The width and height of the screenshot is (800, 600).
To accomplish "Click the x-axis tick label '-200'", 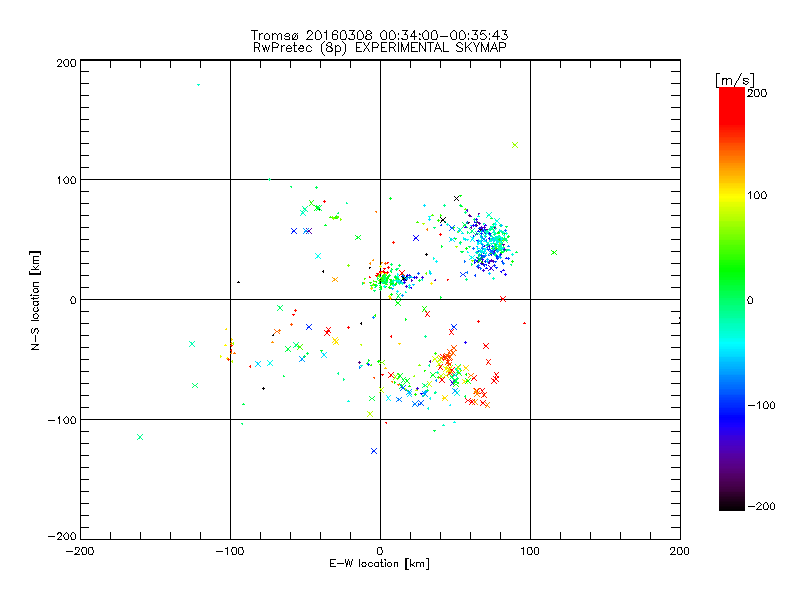I will pos(80,551).
